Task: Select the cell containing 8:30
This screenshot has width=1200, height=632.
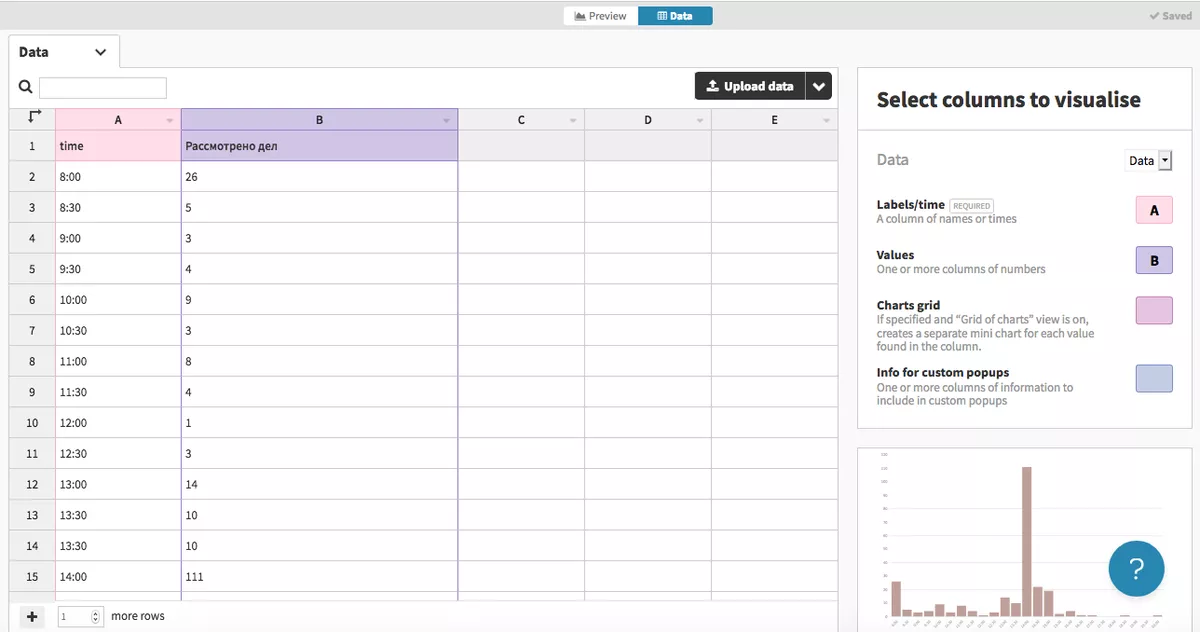Action: coord(118,208)
